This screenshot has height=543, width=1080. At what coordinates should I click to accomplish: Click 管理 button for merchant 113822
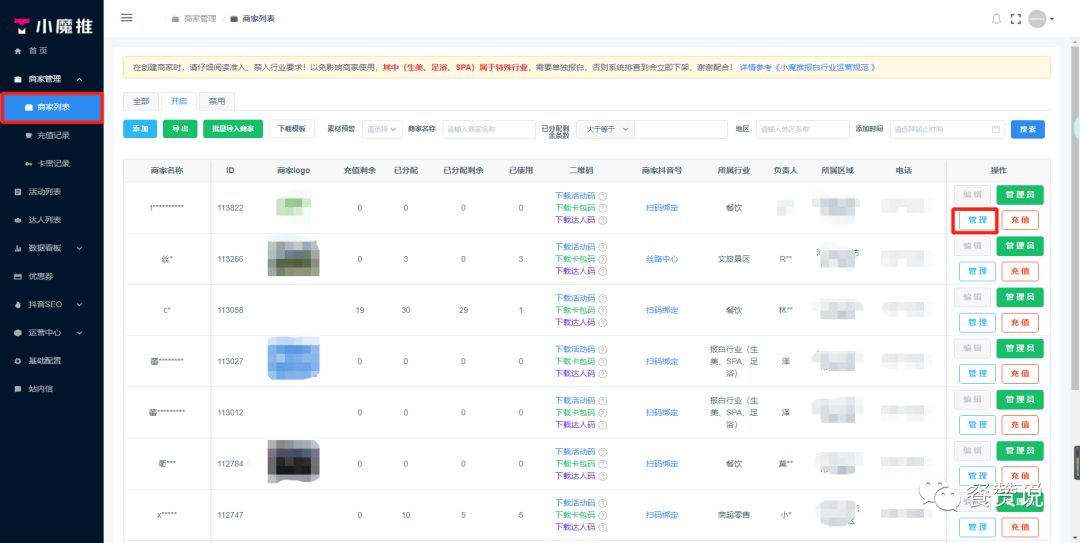pos(977,221)
